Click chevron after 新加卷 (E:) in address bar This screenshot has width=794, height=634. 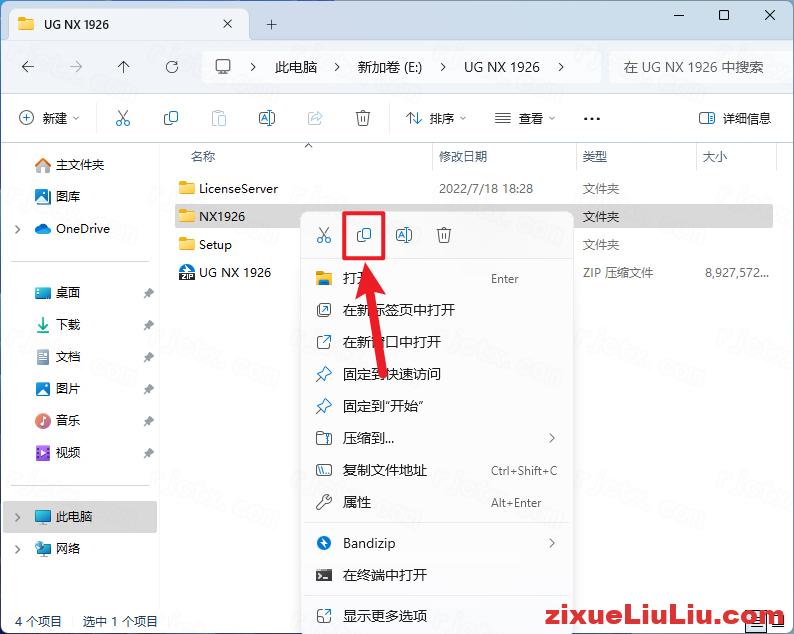point(443,67)
